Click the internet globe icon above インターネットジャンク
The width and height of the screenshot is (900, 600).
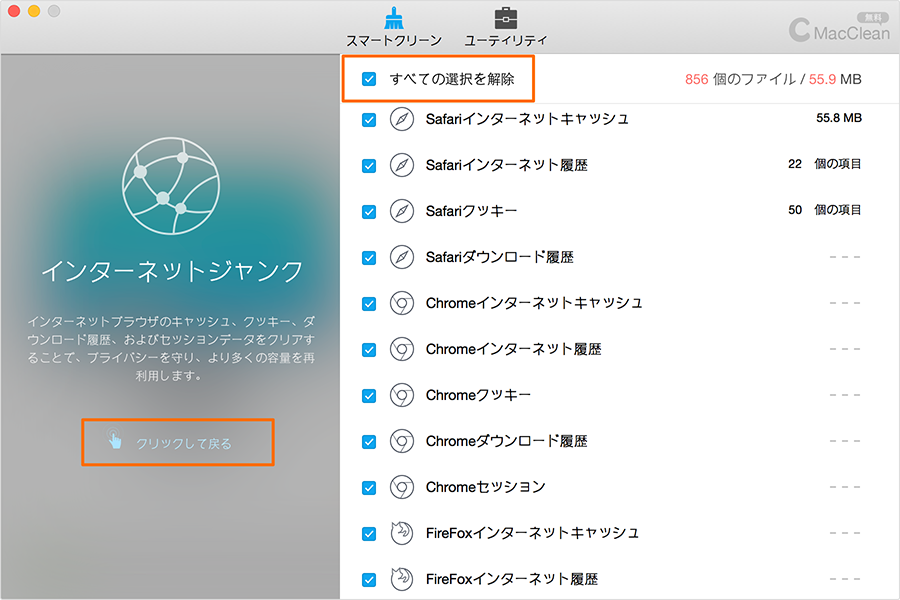(x=171, y=185)
